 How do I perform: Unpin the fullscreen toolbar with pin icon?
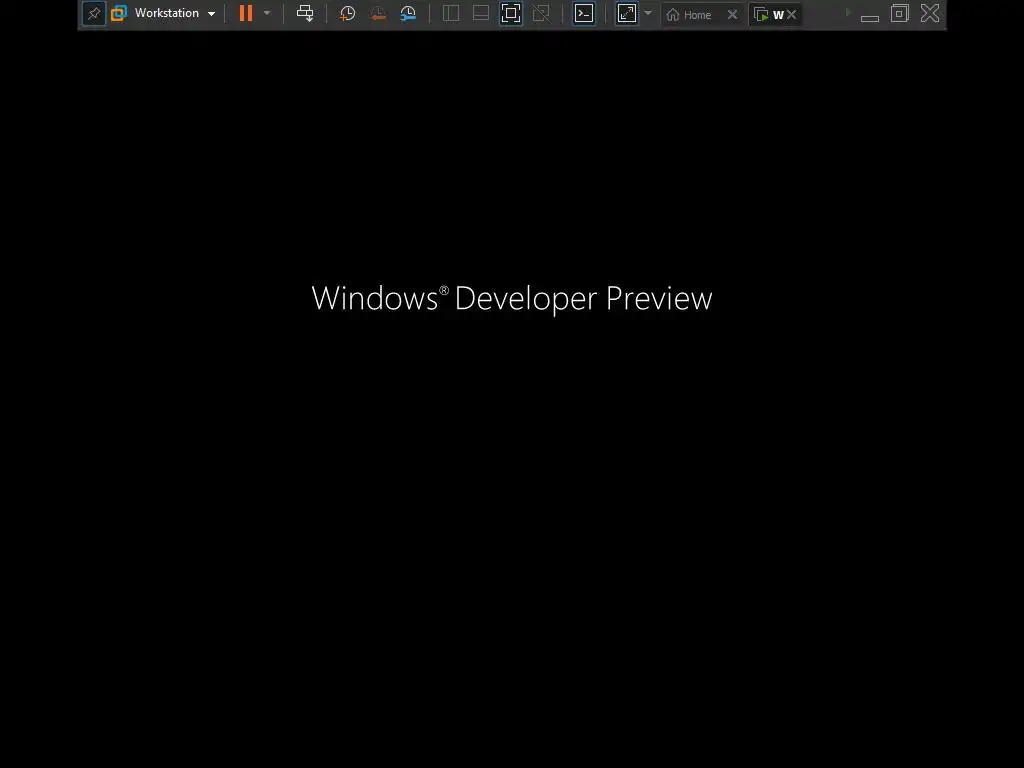tap(94, 13)
